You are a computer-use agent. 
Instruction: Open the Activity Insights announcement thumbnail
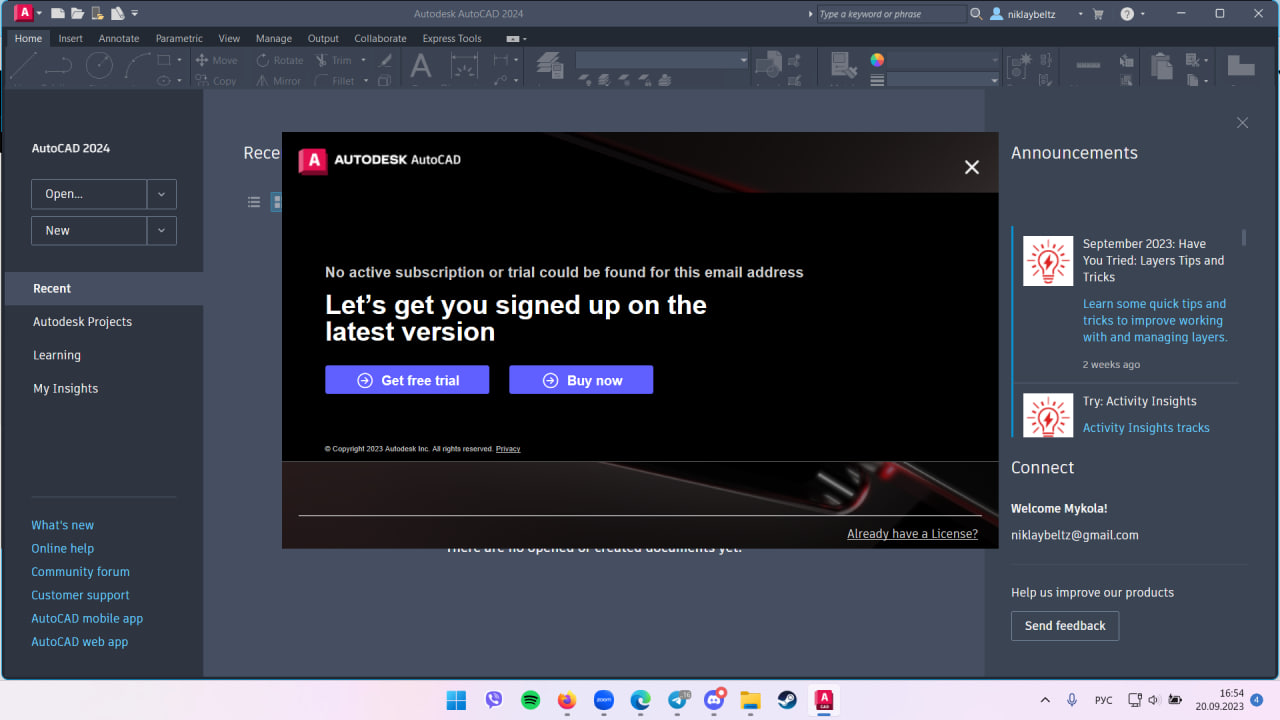[1048, 415]
